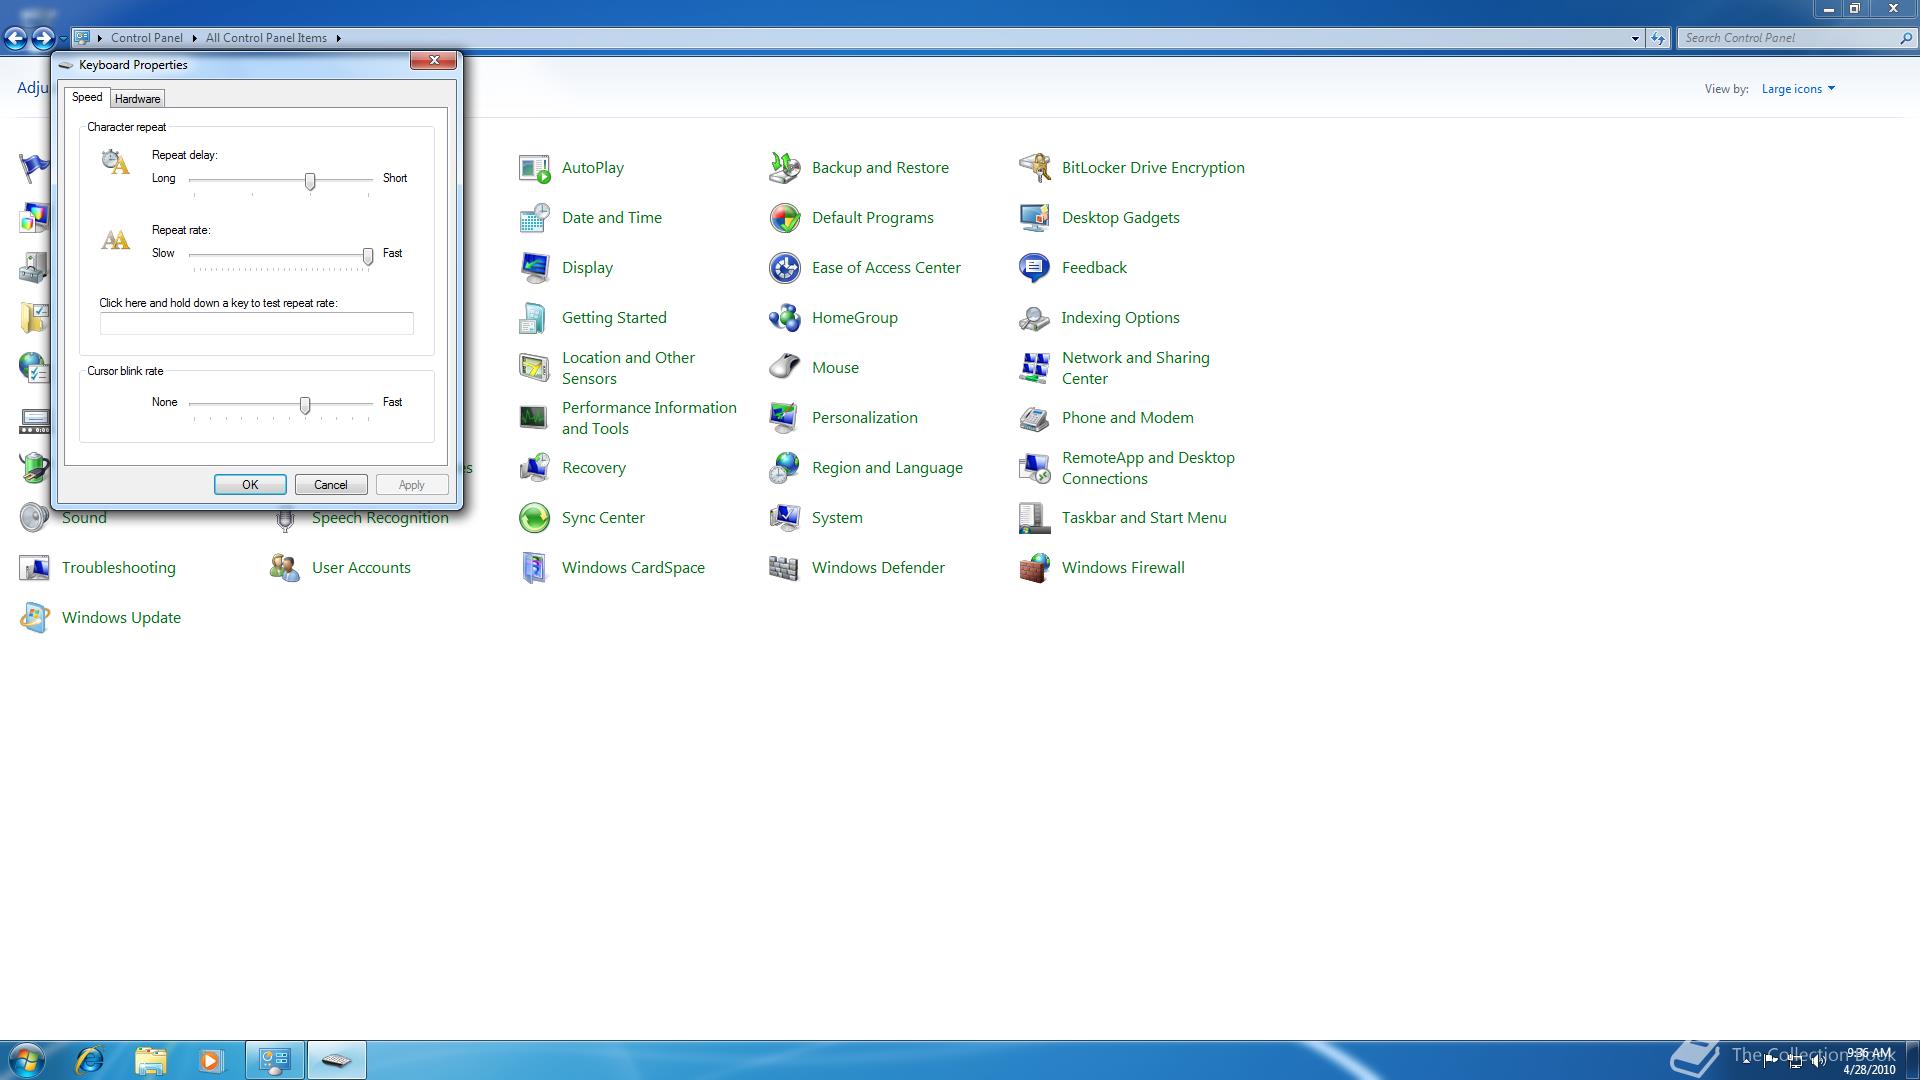
Task: Click Cancel in Keyboard Properties
Action: (x=331, y=485)
